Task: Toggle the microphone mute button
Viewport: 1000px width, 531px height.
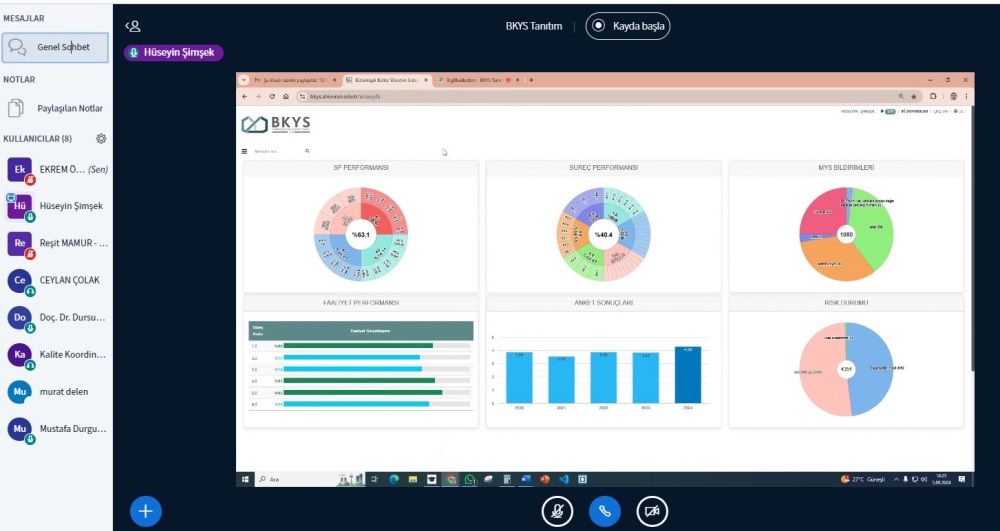Action: (x=557, y=511)
